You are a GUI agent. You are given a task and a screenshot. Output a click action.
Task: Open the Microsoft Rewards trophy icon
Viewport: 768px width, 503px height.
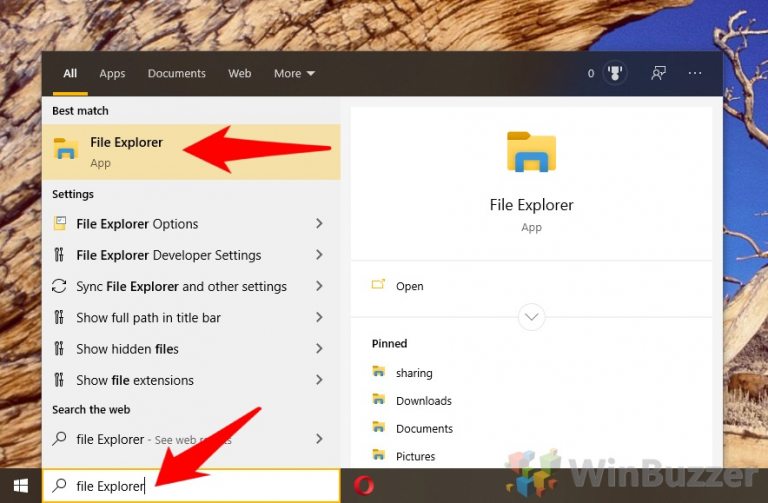(614, 73)
